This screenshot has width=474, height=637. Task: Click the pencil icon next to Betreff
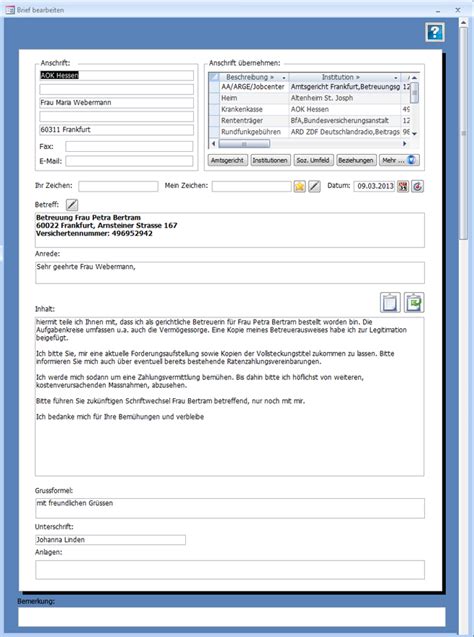coord(72,205)
